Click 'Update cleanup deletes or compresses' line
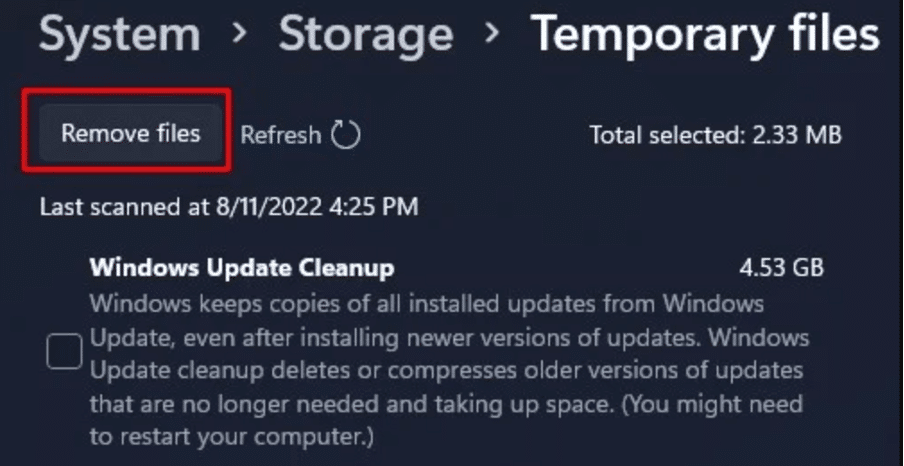Screen dimensions: 904x466 pos(447,371)
